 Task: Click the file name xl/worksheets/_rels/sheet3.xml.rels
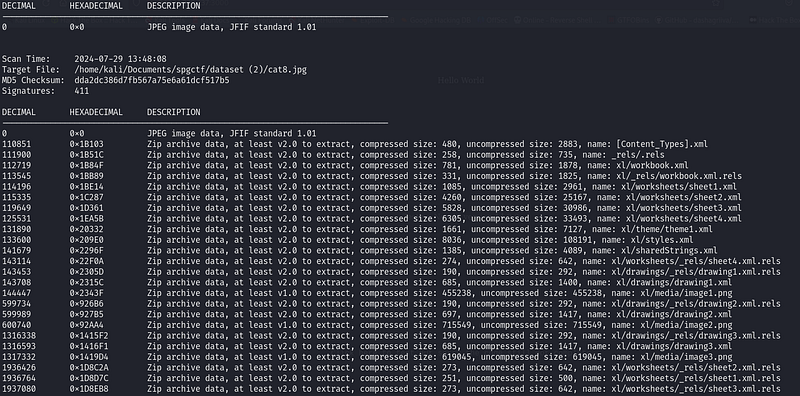pyautogui.click(x=696, y=389)
